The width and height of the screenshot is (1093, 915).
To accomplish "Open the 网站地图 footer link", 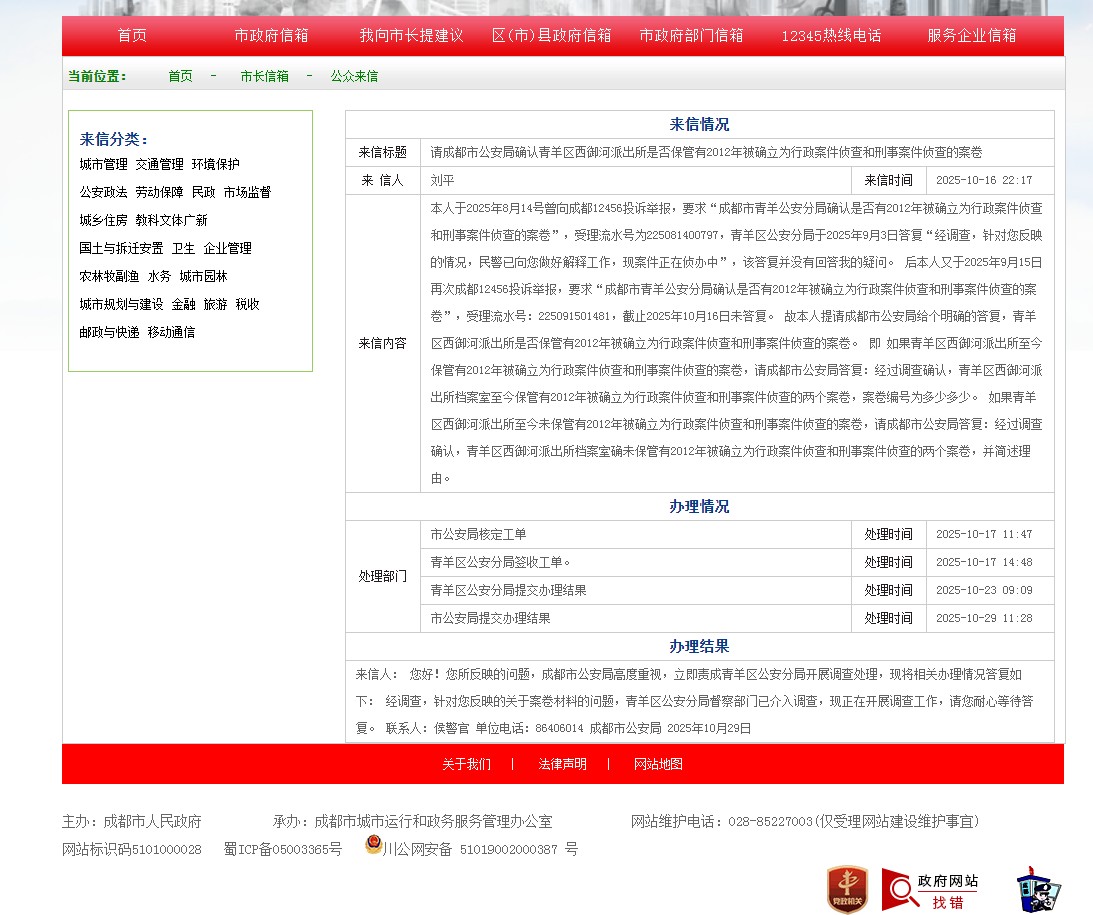I will click(658, 764).
